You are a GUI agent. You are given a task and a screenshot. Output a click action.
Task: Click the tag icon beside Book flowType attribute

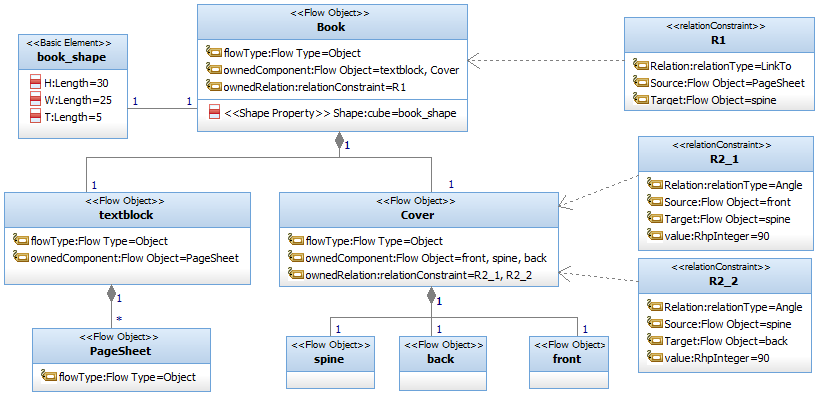coord(214,52)
